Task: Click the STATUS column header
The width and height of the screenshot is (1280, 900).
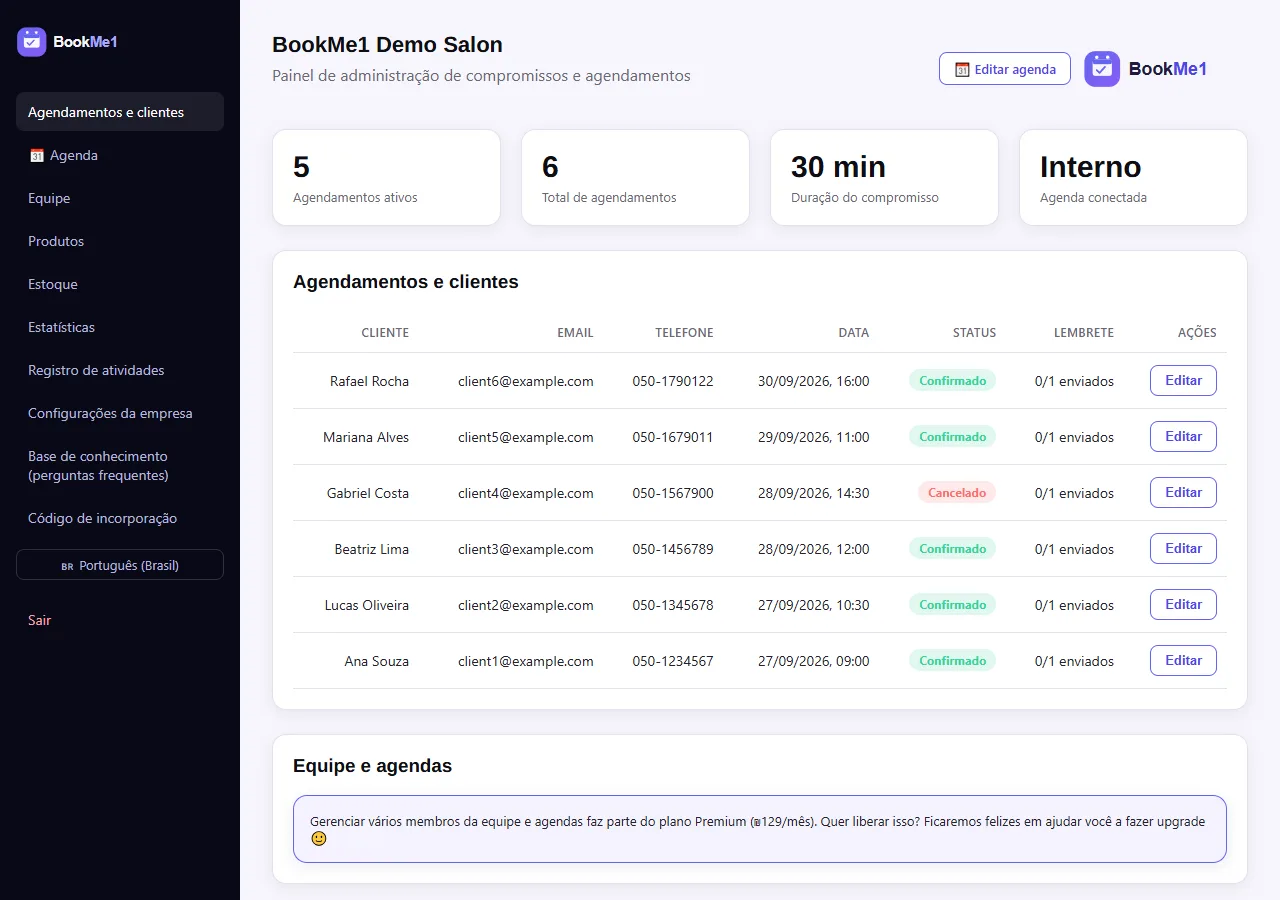Action: [x=975, y=333]
